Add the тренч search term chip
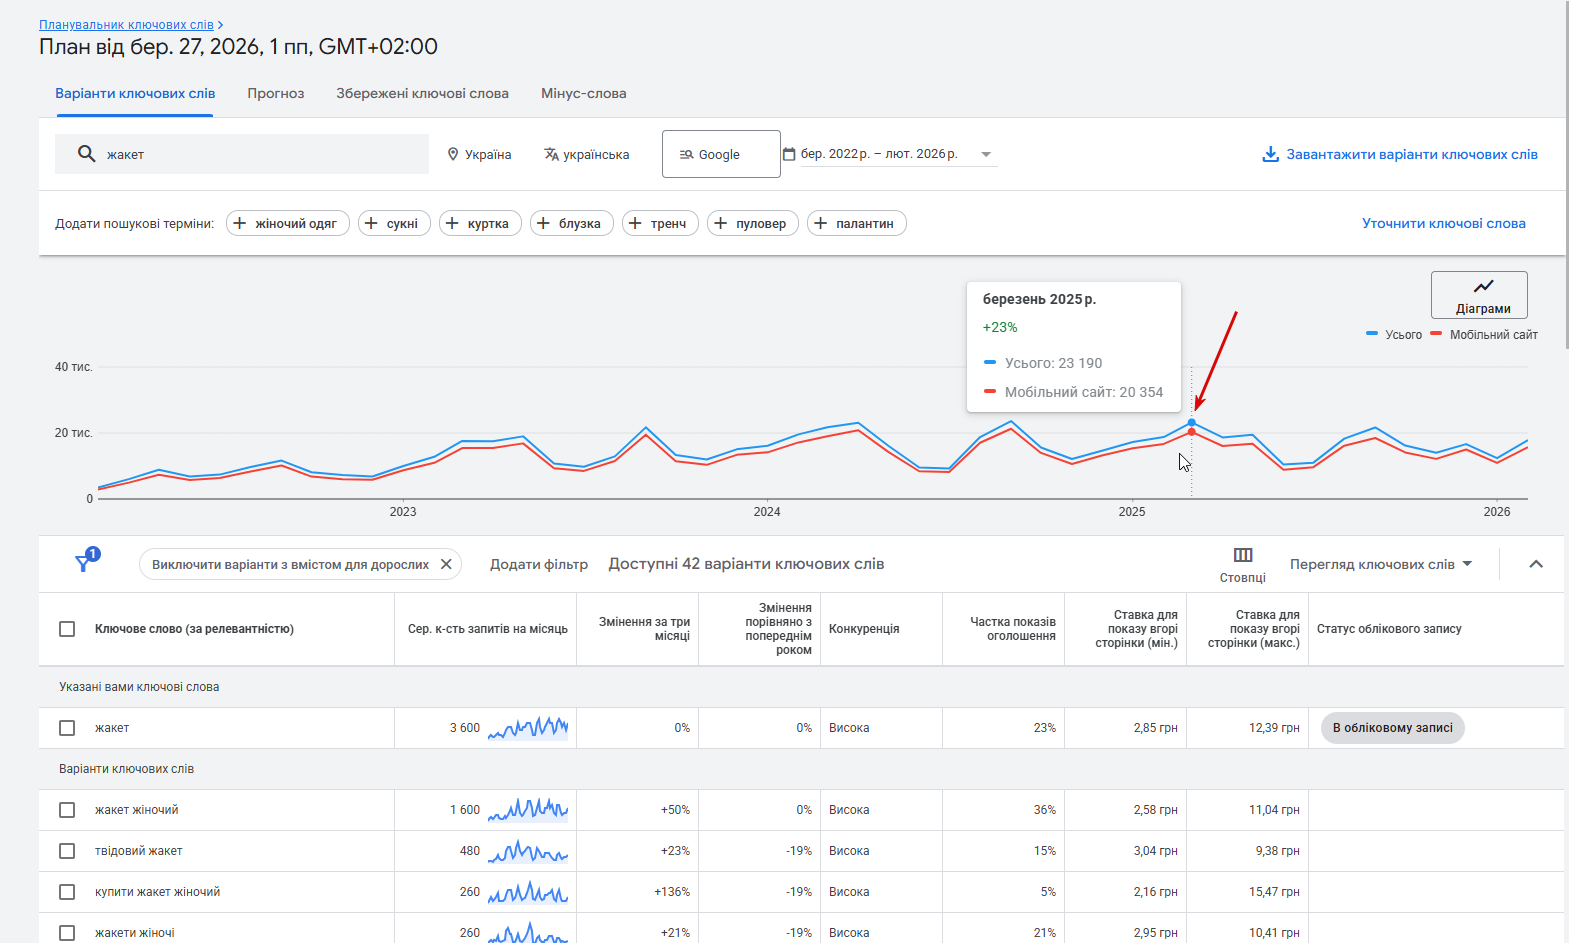The width and height of the screenshot is (1569, 943). pos(659,223)
